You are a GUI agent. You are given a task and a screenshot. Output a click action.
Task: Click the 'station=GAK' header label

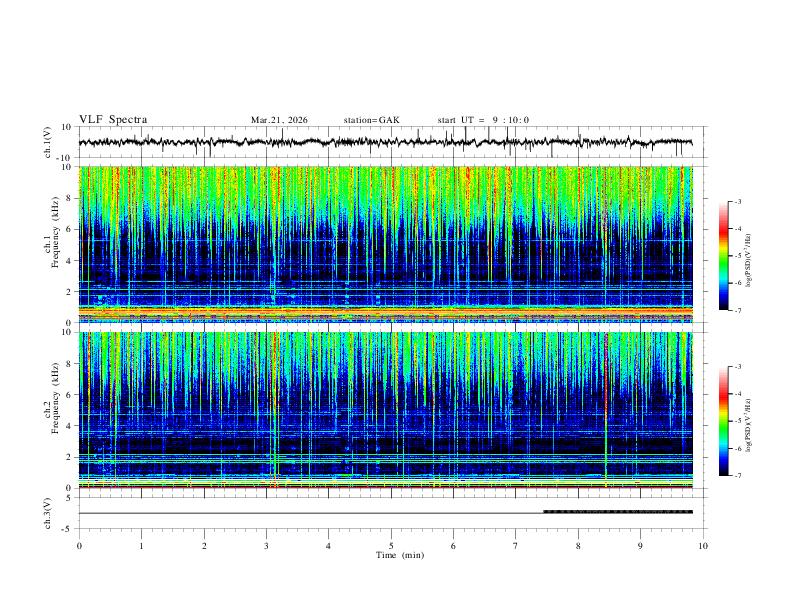pos(371,120)
